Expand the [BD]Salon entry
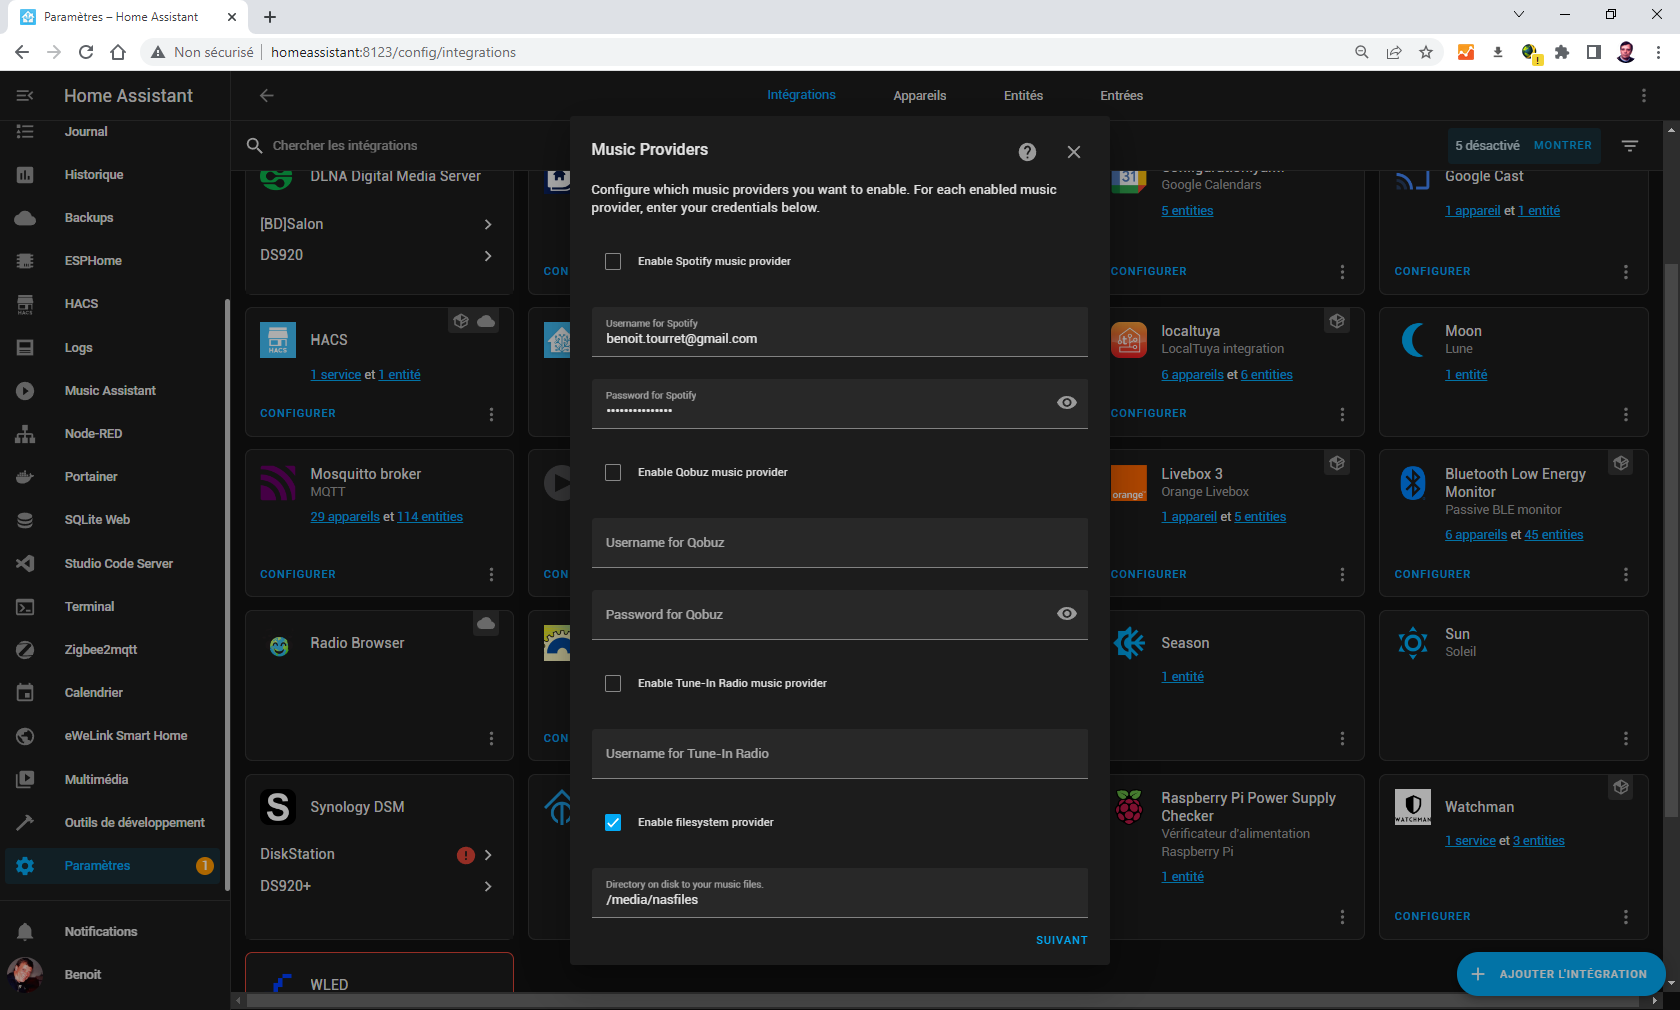This screenshot has height=1010, width=1680. pos(378,224)
